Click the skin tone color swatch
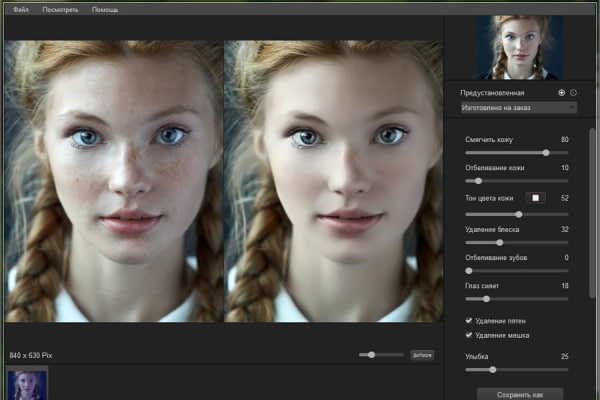This screenshot has width=600, height=400. [535, 198]
